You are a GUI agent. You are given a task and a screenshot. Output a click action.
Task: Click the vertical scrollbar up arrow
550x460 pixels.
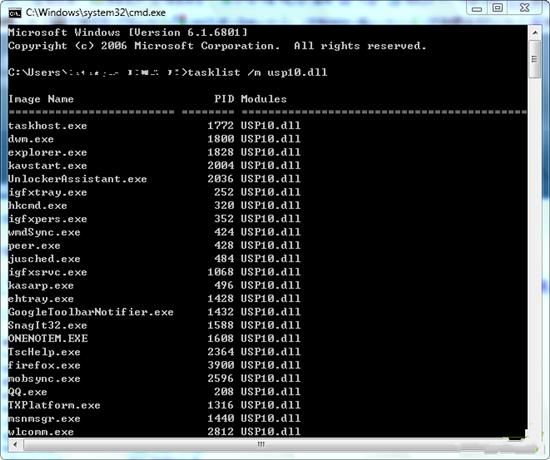[535, 33]
